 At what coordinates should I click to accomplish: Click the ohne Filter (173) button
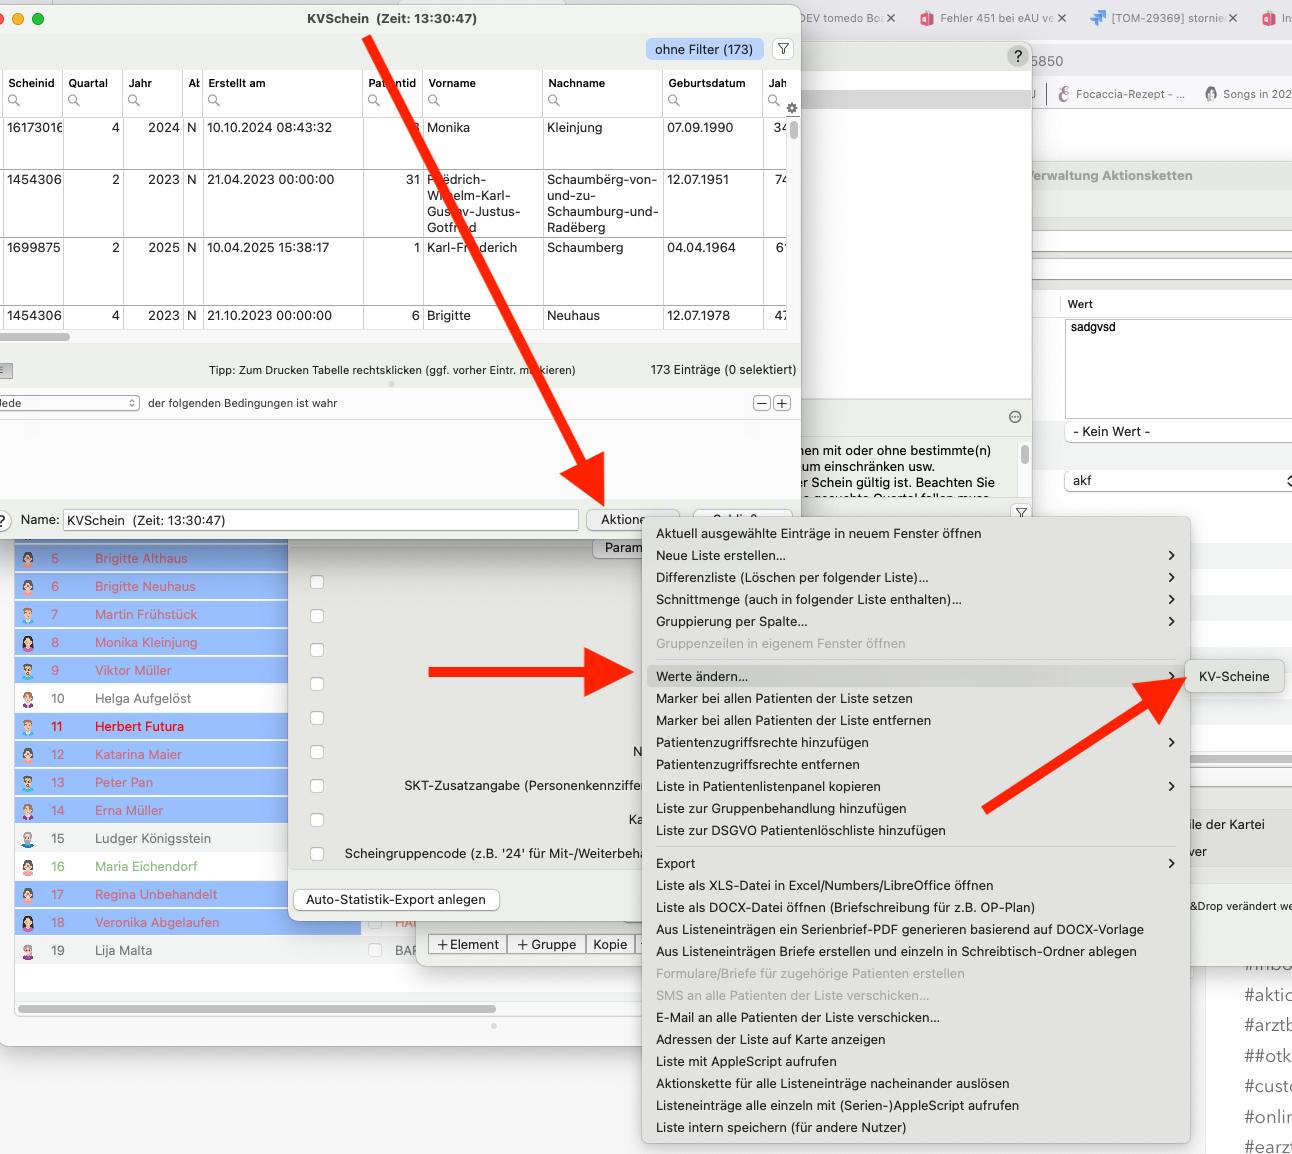click(704, 49)
